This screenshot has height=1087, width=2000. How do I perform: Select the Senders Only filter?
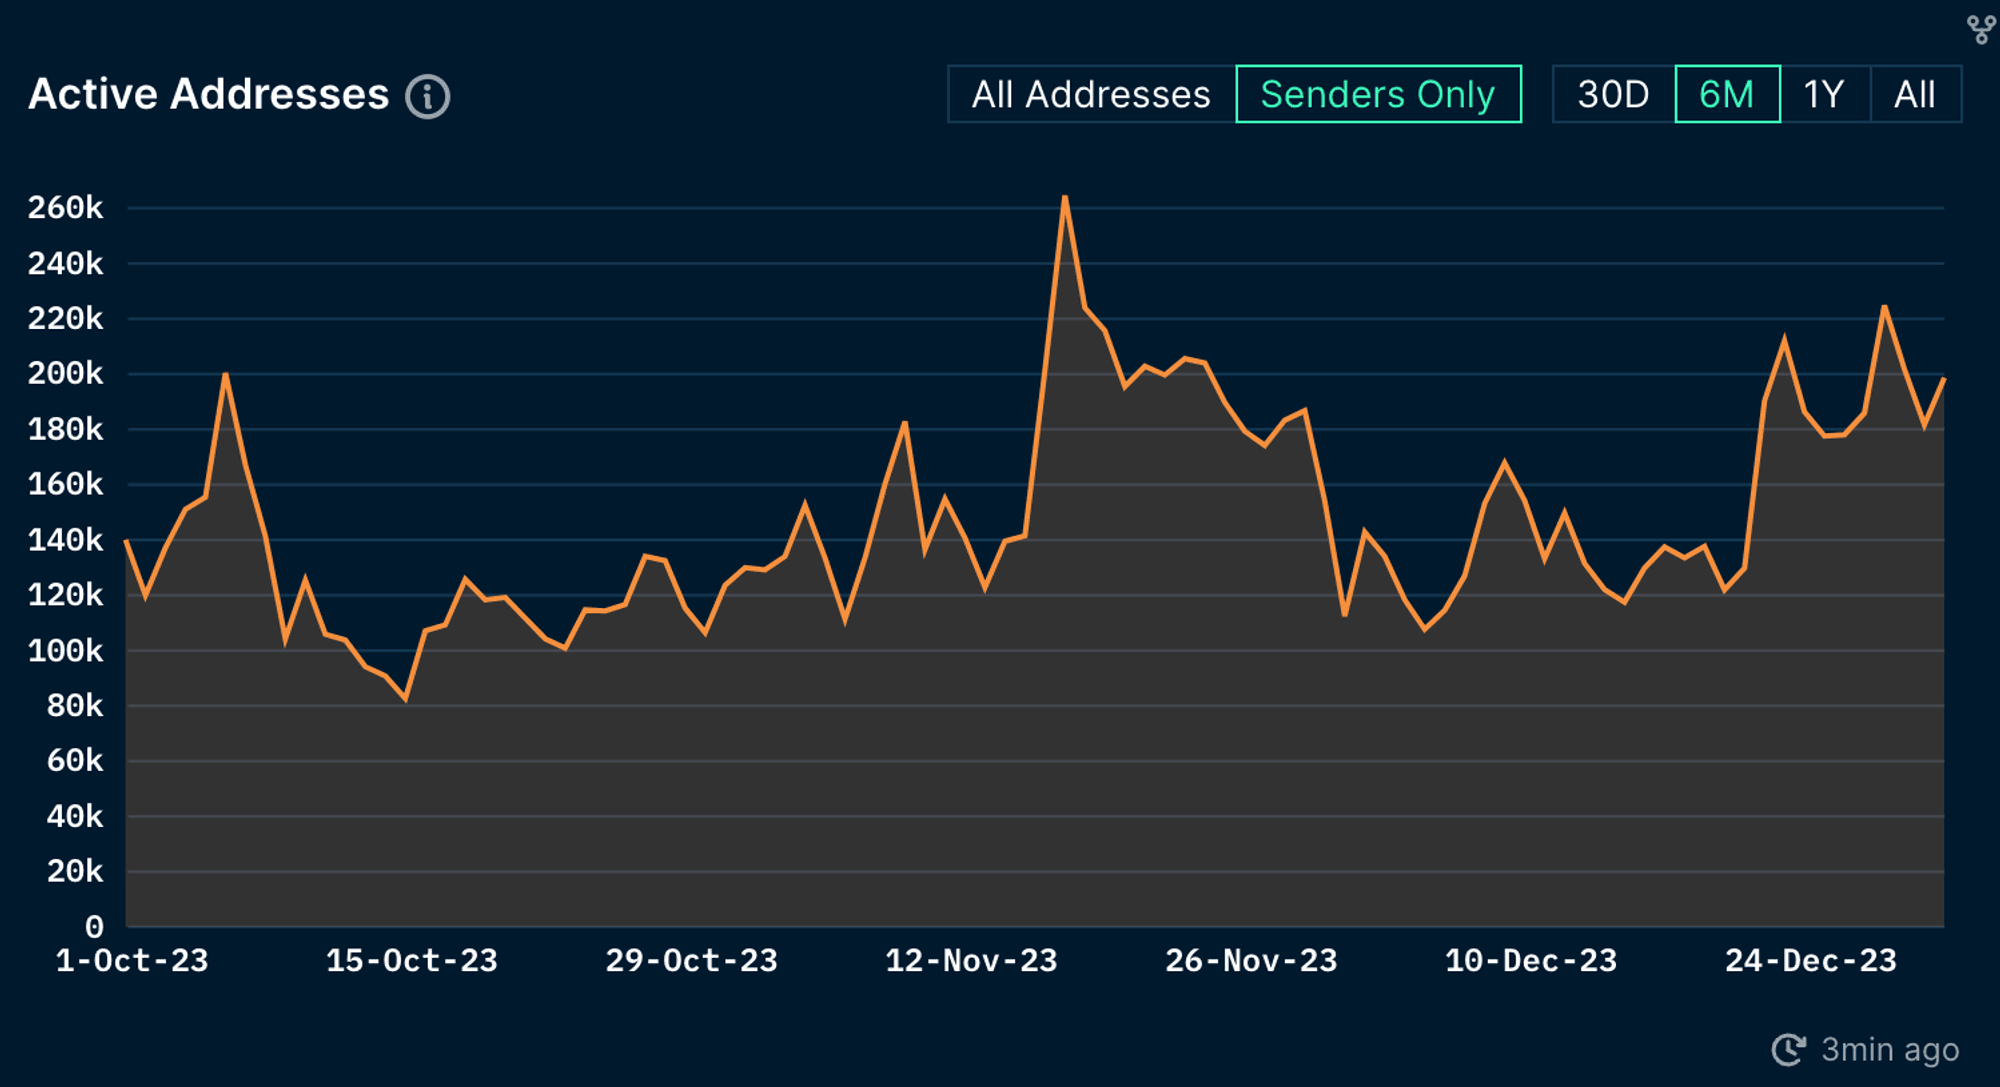(1378, 95)
